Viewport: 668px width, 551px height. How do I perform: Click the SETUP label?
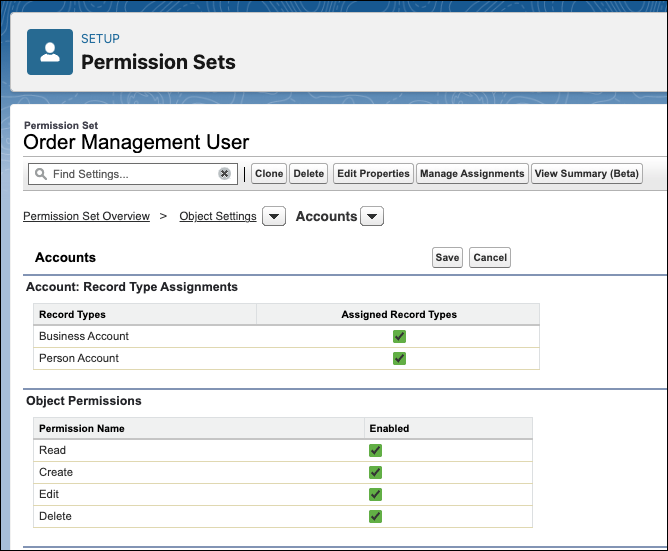coord(101,39)
